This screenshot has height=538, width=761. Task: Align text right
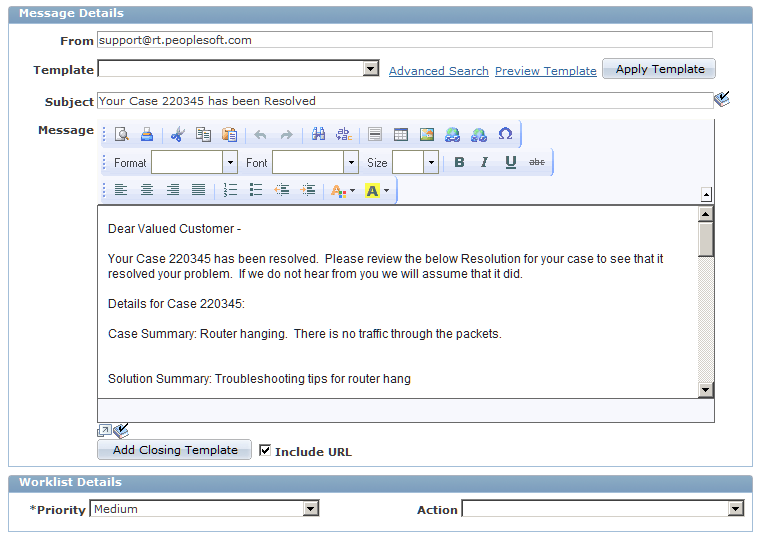[173, 190]
